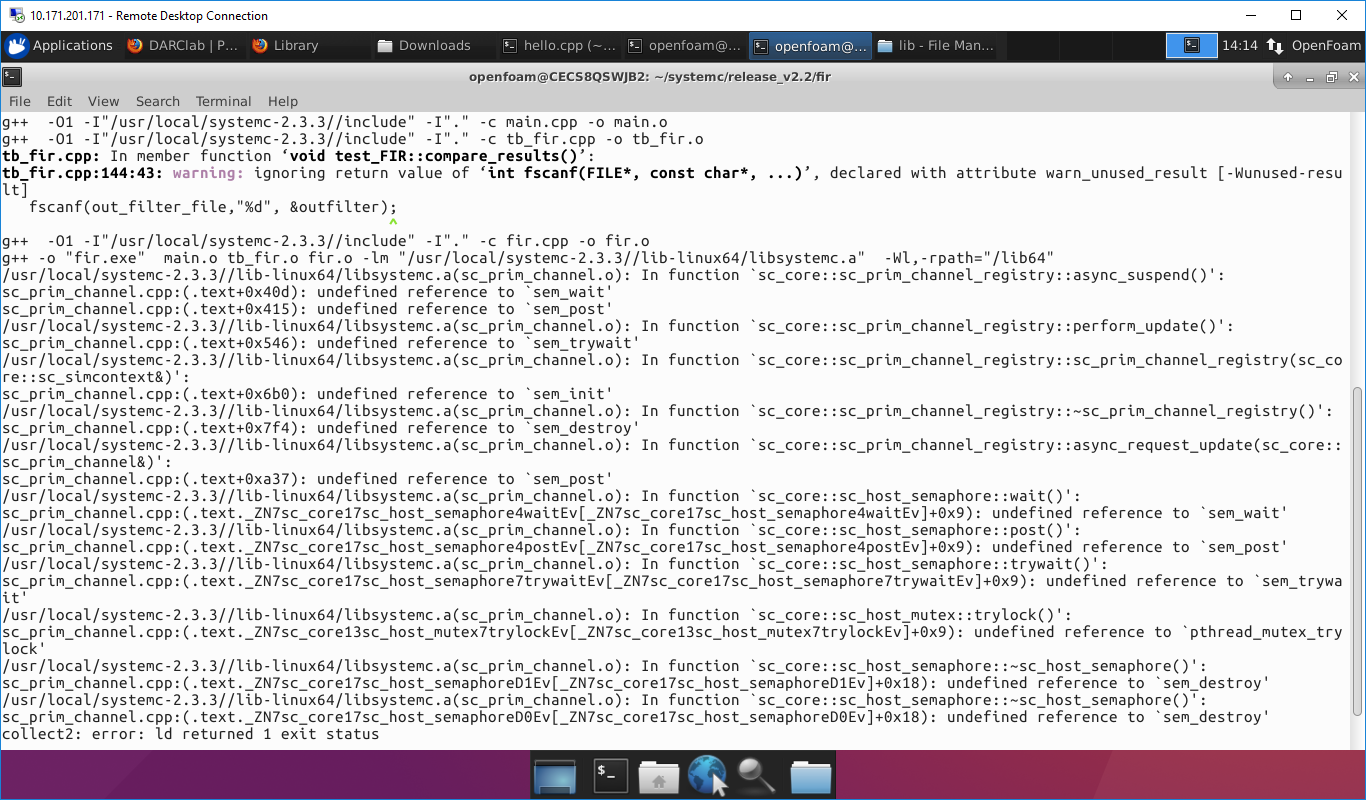Screen dimensions: 1366x800
Task: Click the terminal window menu icon in title bar
Action: (12, 77)
